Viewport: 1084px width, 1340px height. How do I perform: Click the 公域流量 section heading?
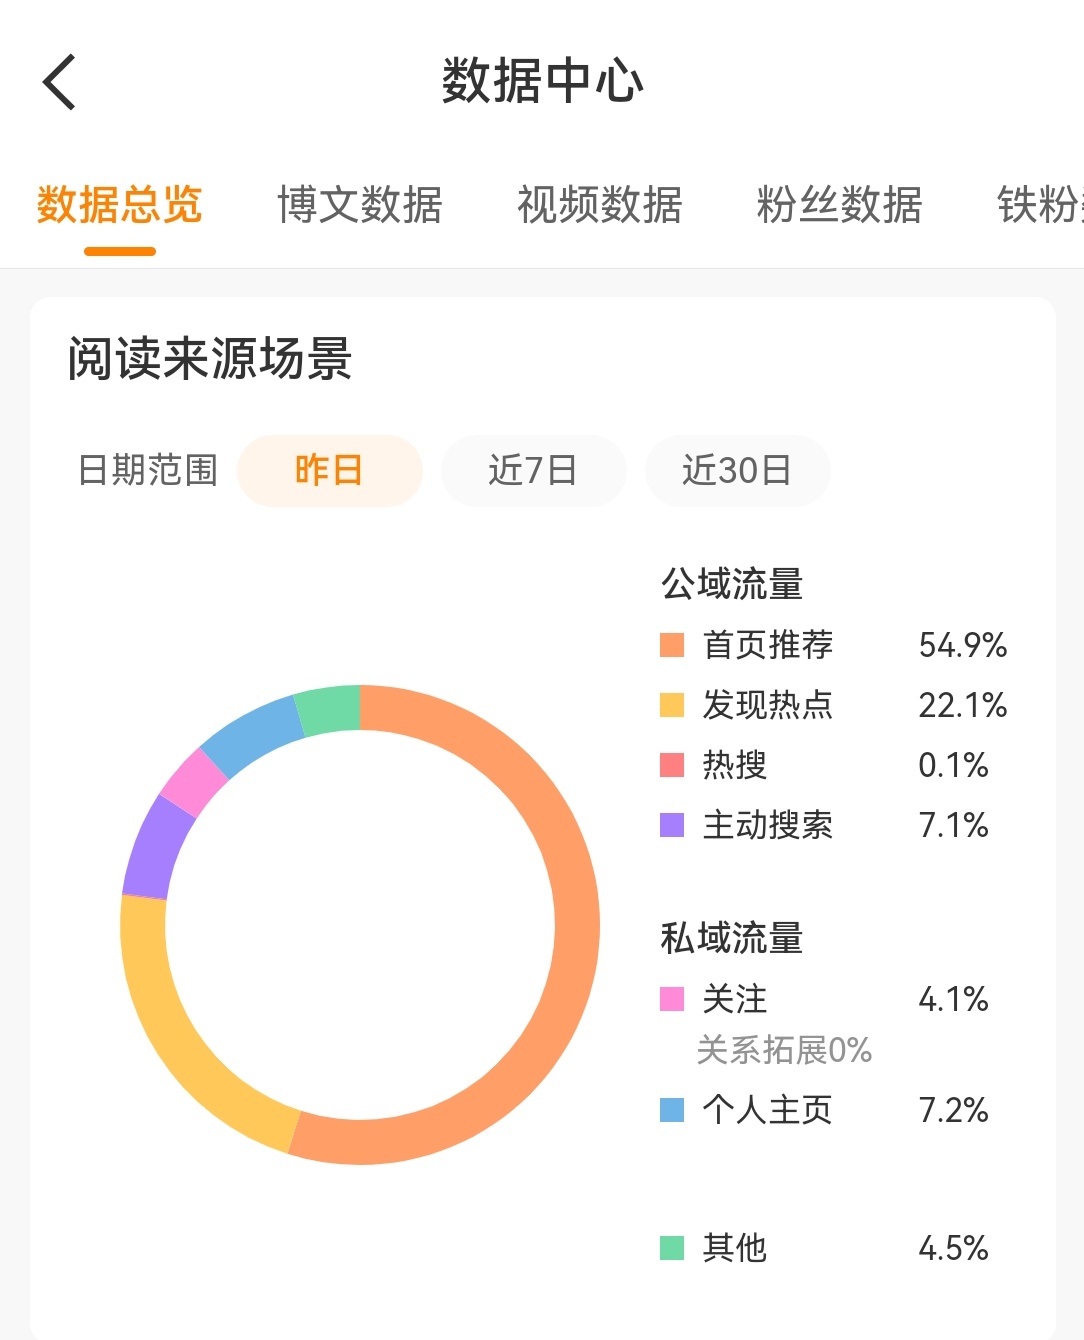click(730, 584)
